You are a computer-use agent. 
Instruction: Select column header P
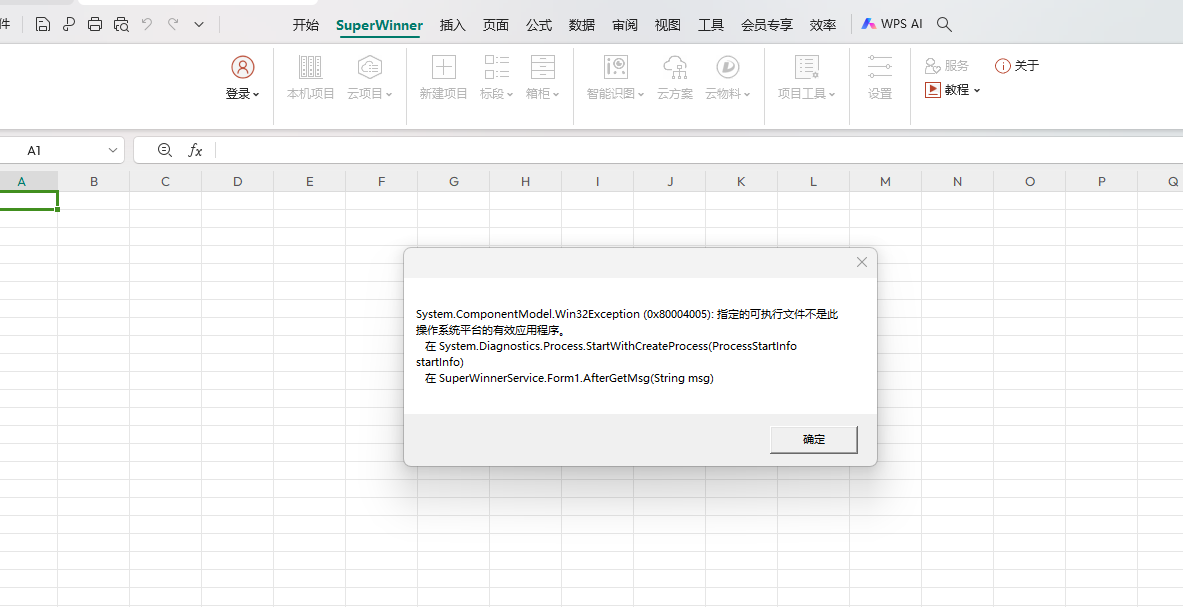[1102, 181]
